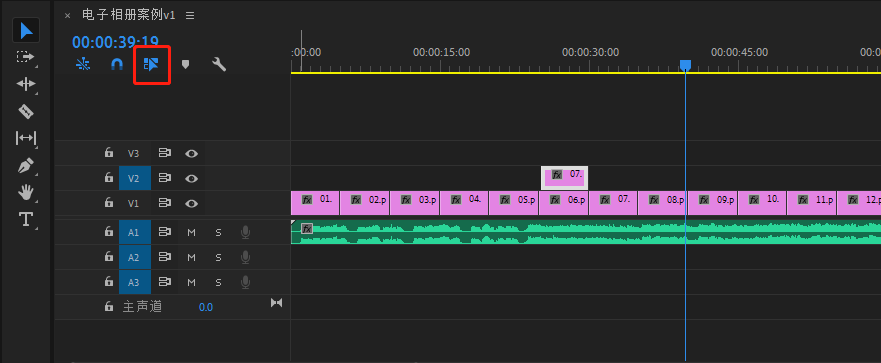The height and width of the screenshot is (363, 881).
Task: Toggle lock on track A3
Action: 108,282
